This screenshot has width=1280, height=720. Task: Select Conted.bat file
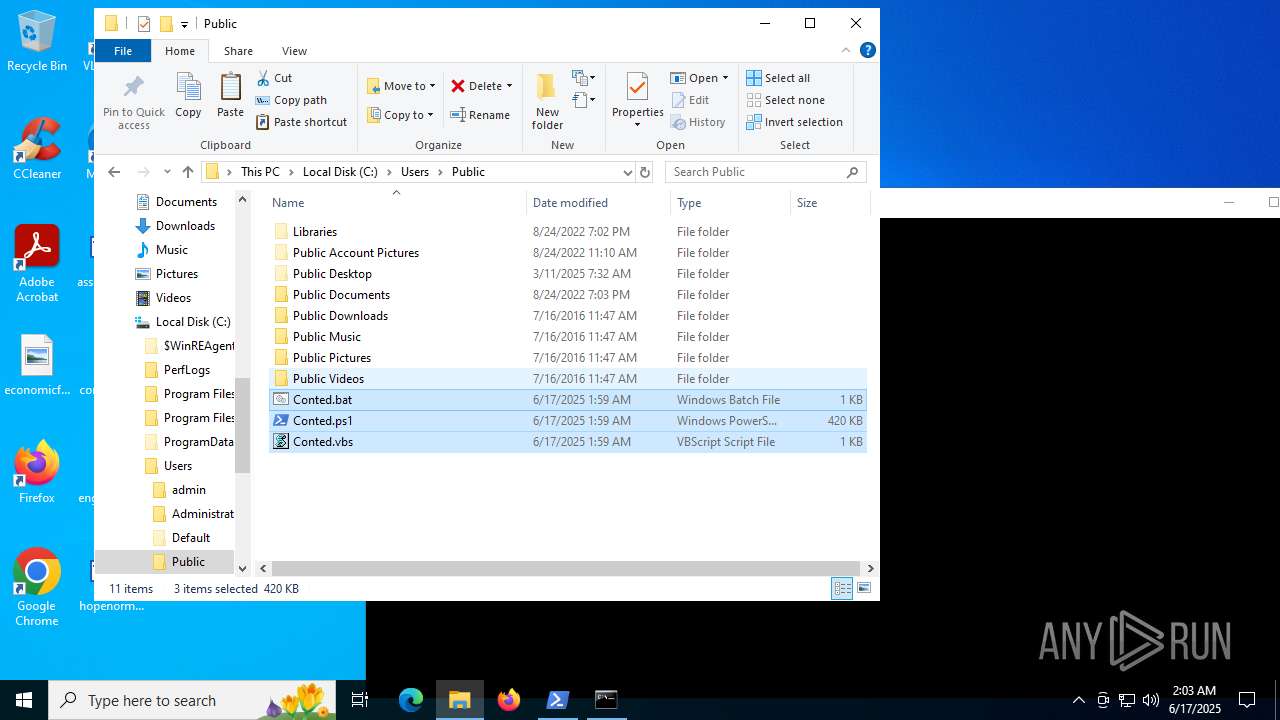click(567, 400)
